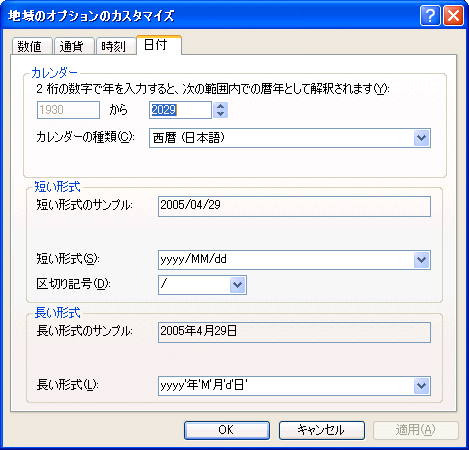Click inside the 長い形式 format text box
Image resolution: width=469 pixels, height=450 pixels.
point(286,386)
